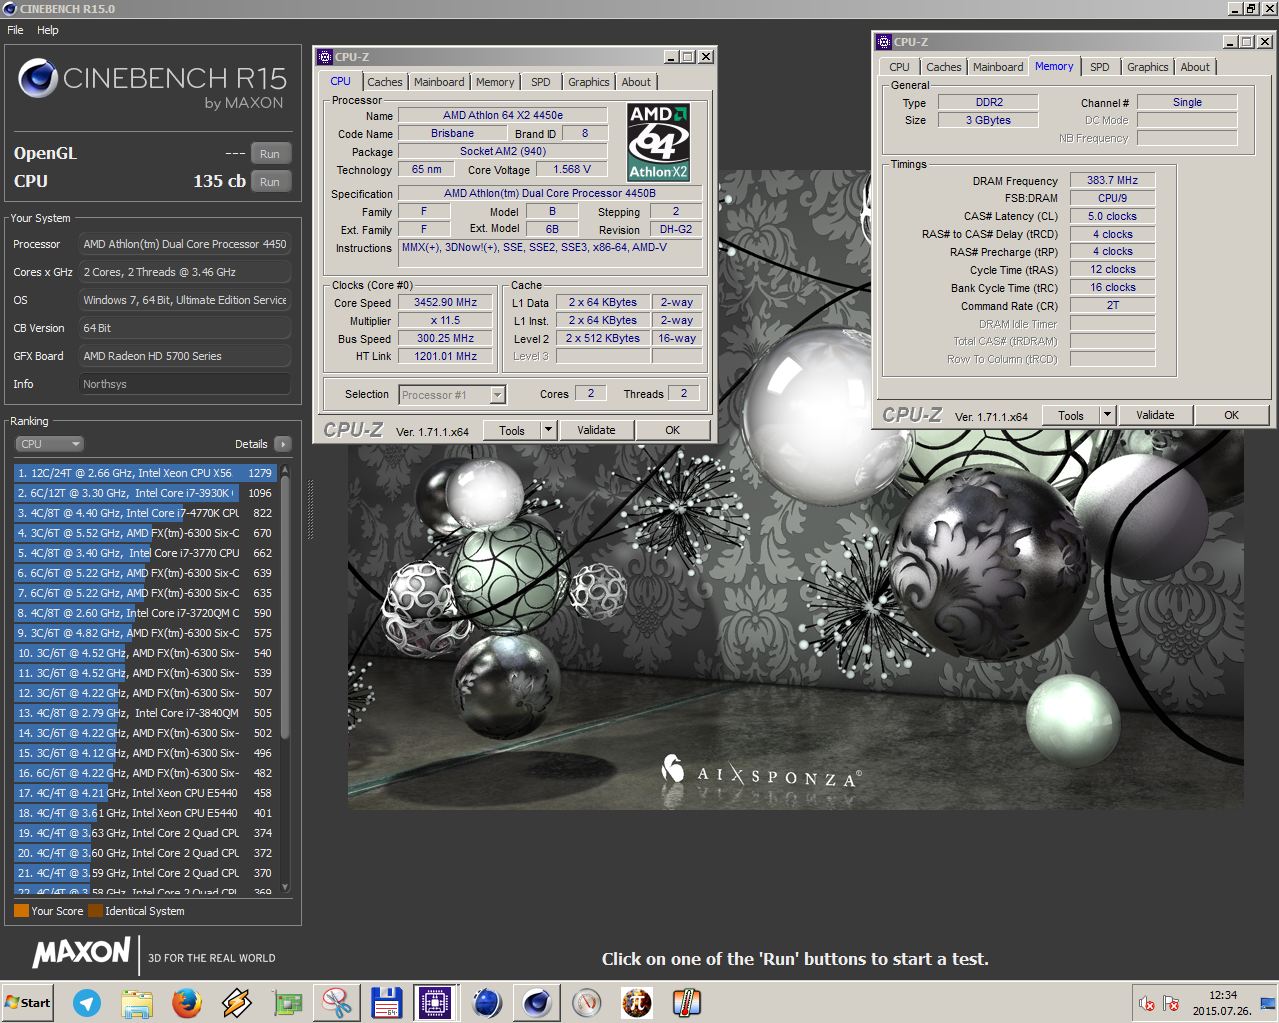The width and height of the screenshot is (1279, 1023).
Task: Click Validate in right CPU-Z window
Action: (1155, 415)
